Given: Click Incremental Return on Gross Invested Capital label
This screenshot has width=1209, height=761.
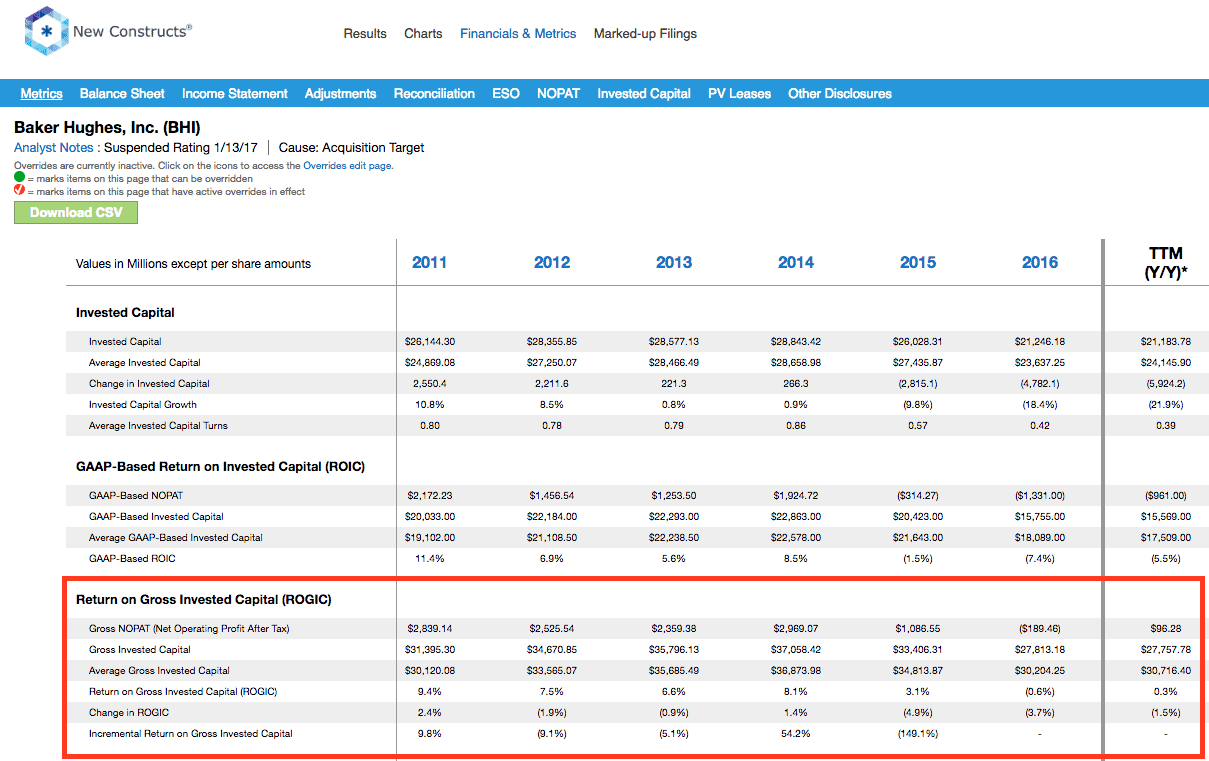Looking at the screenshot, I should point(190,734).
